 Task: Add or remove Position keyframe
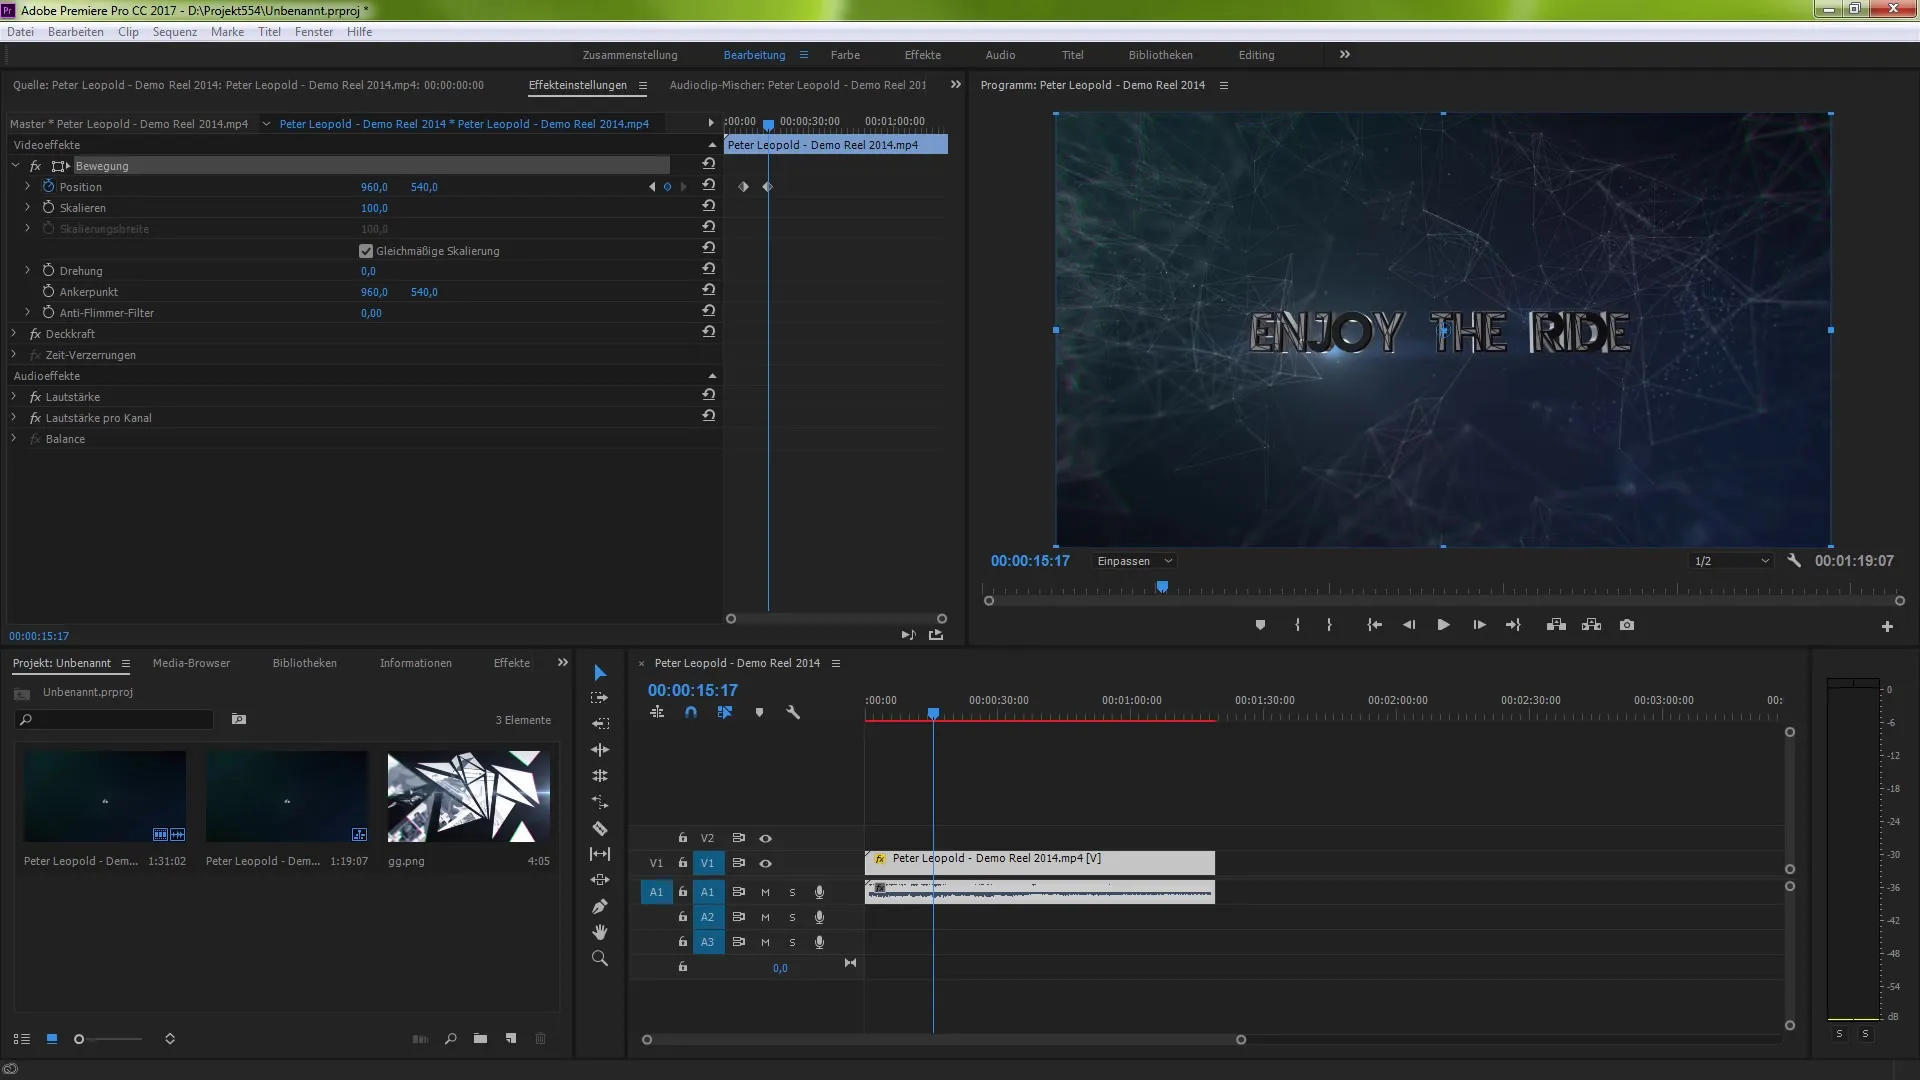coord(668,187)
